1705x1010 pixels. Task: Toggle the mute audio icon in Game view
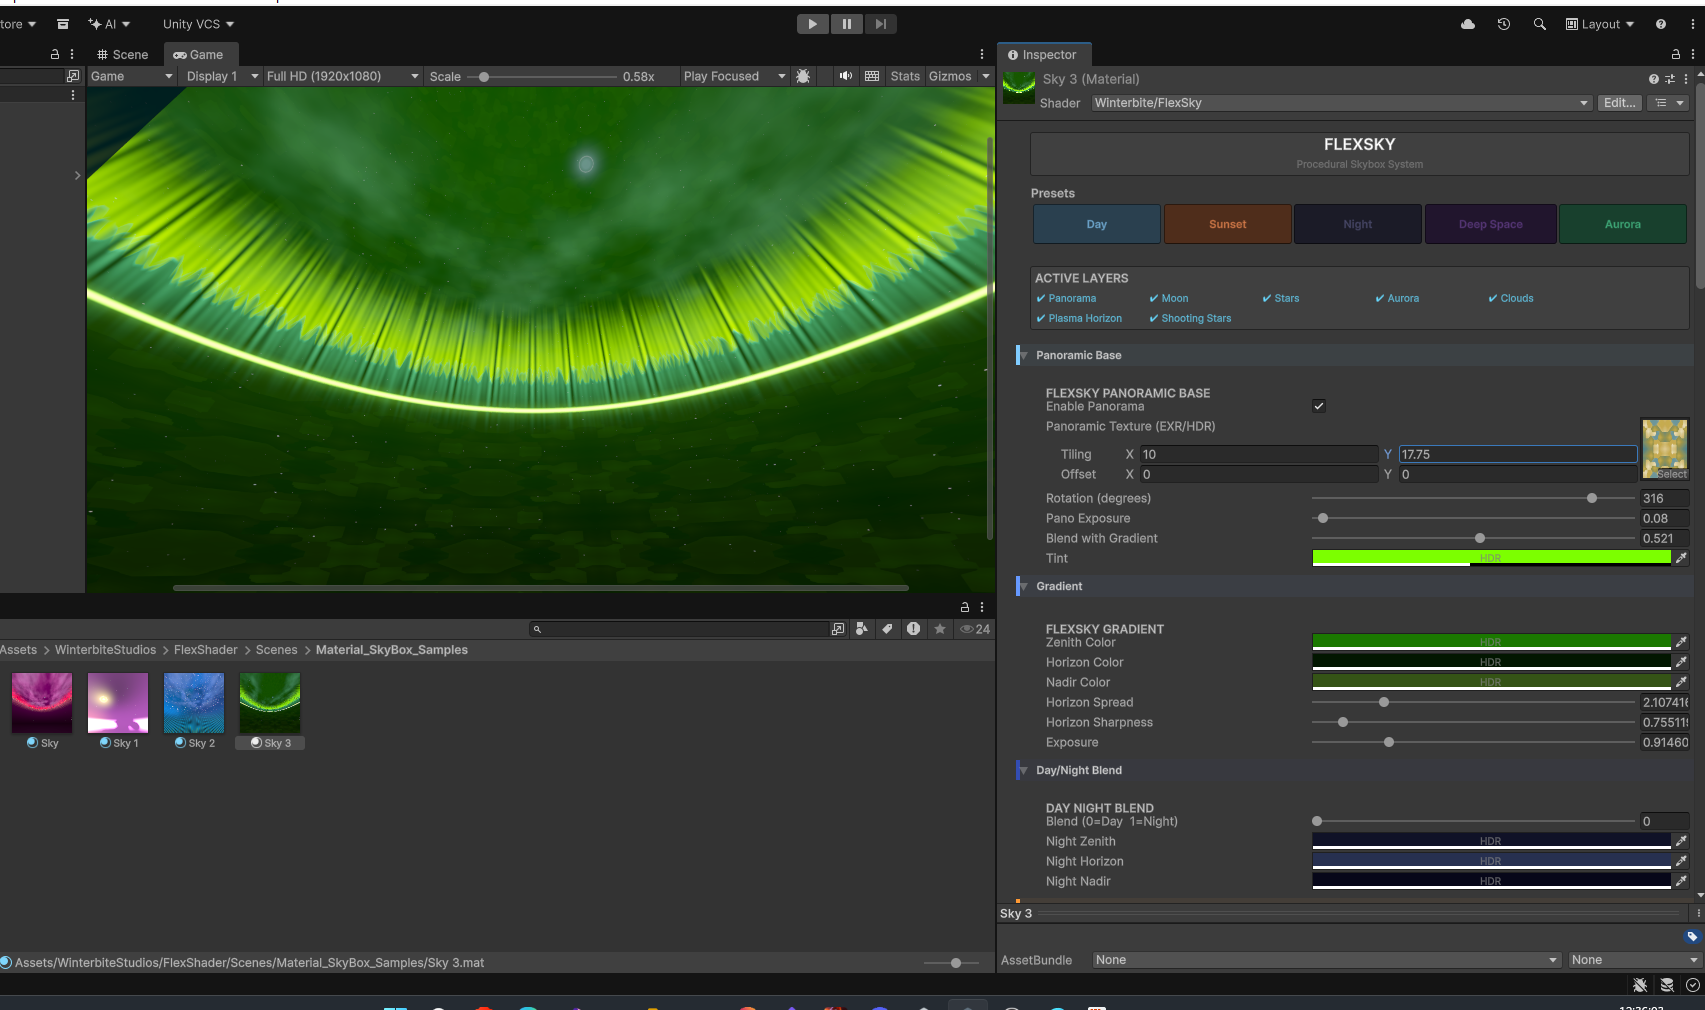[845, 76]
